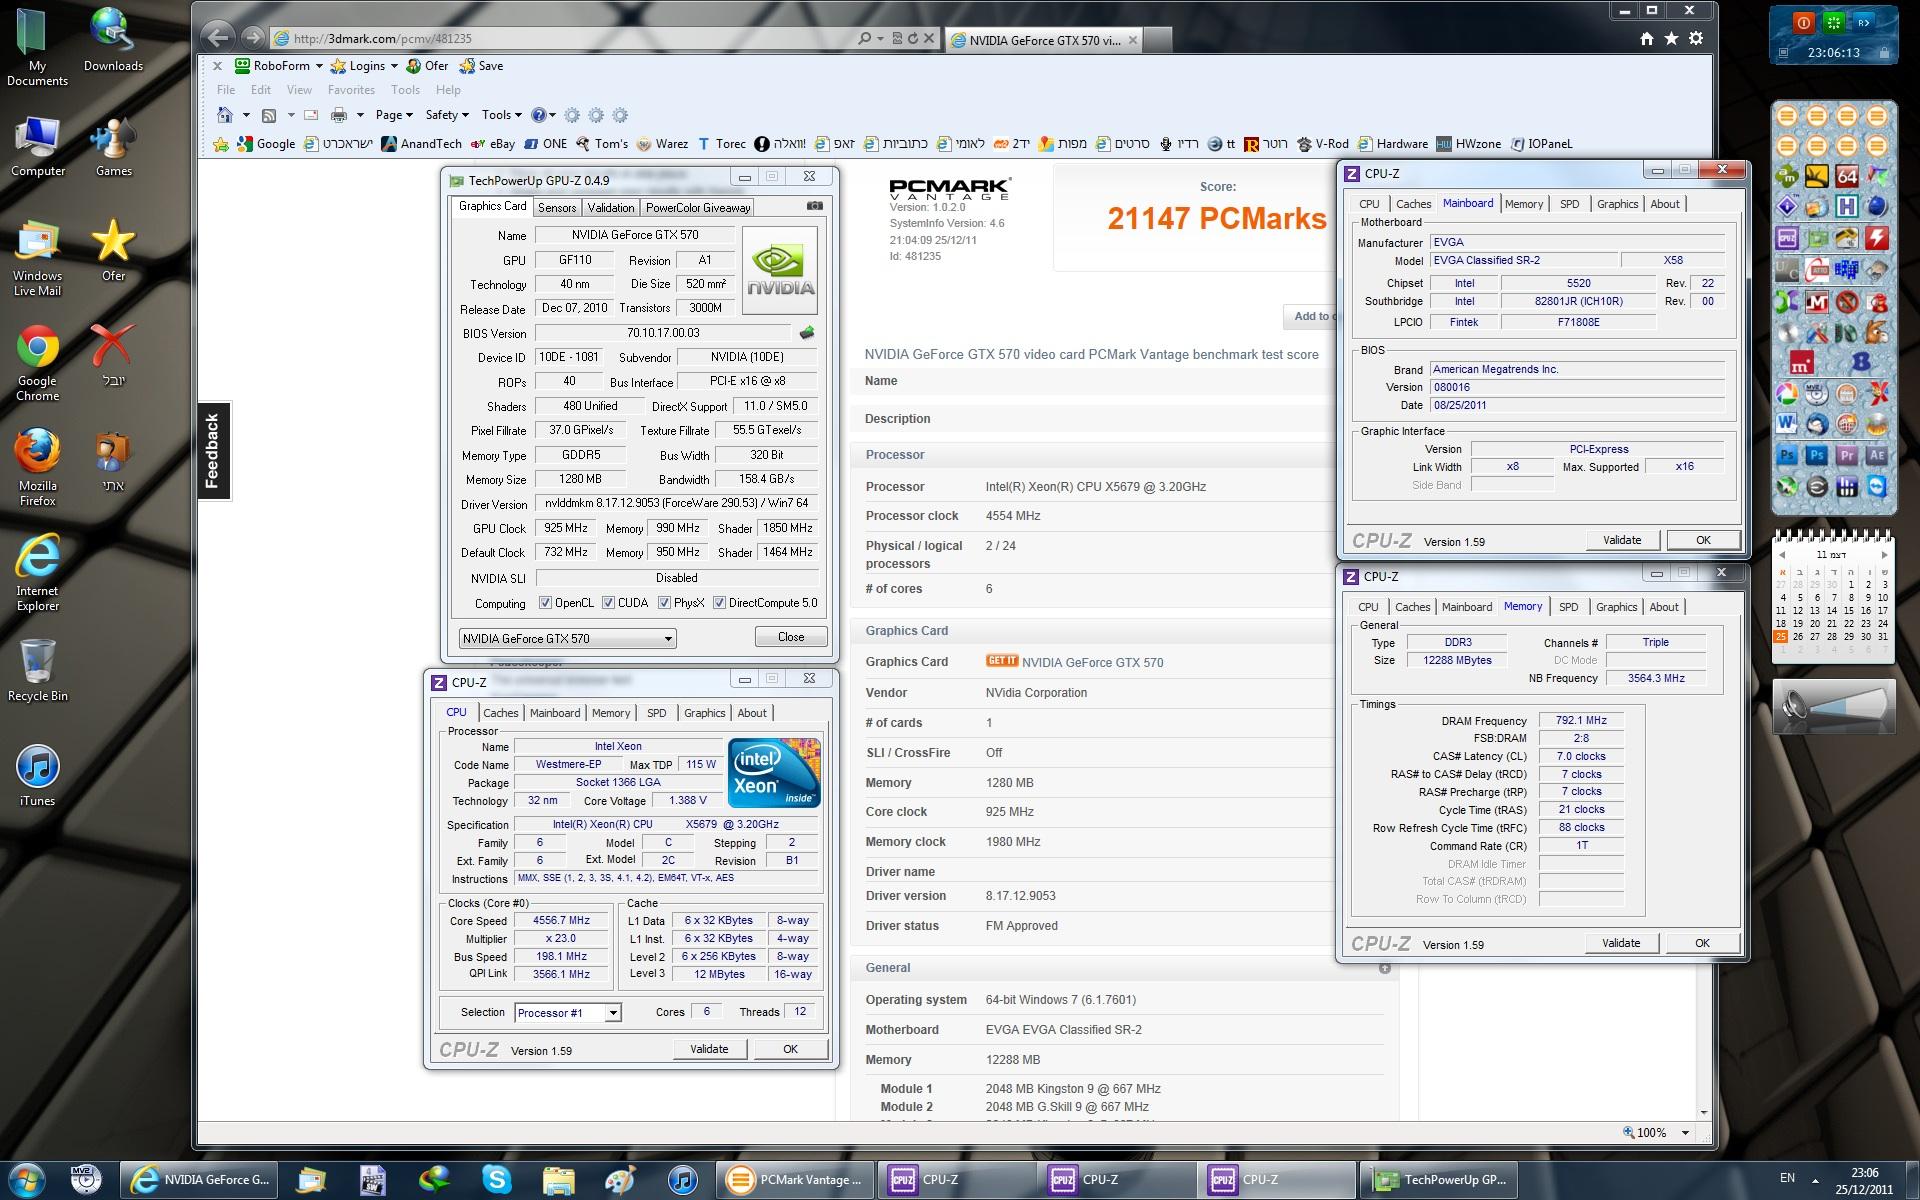Click the RSS feeds icon
The image size is (1920, 1200).
pyautogui.click(x=268, y=115)
